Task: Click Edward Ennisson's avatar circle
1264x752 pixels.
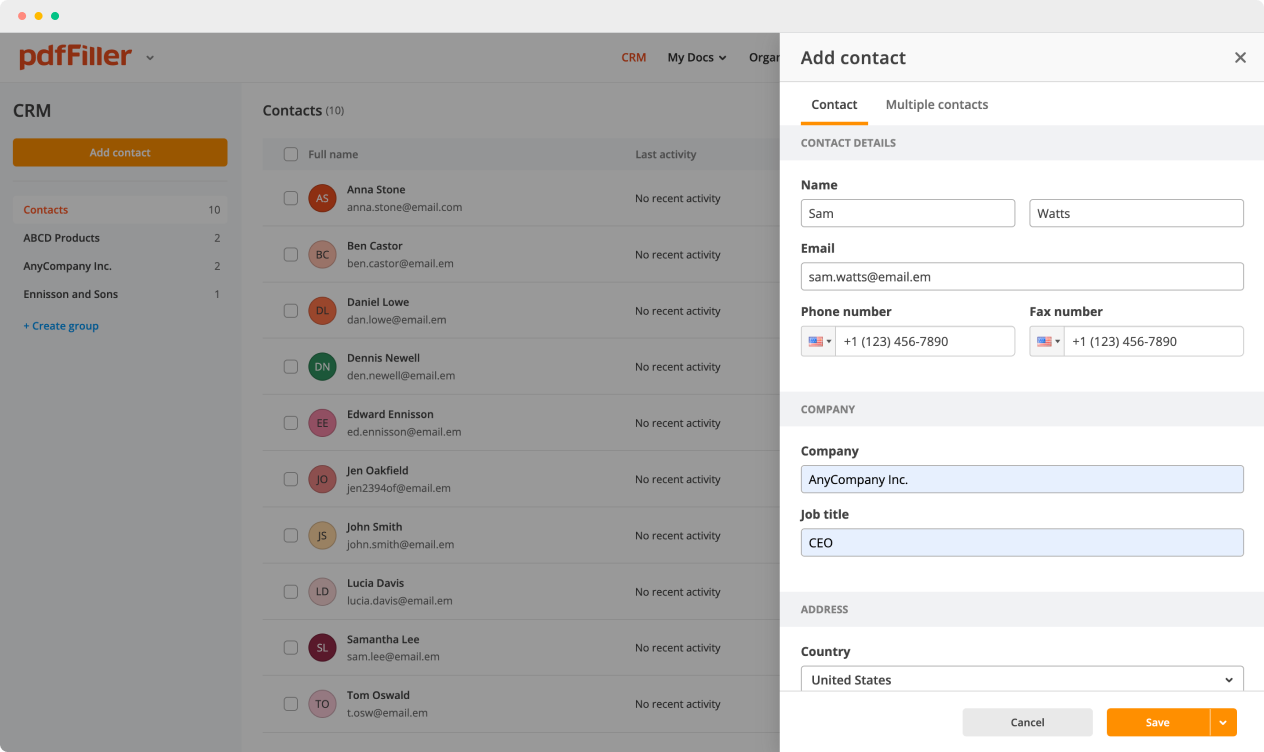Action: (x=322, y=423)
